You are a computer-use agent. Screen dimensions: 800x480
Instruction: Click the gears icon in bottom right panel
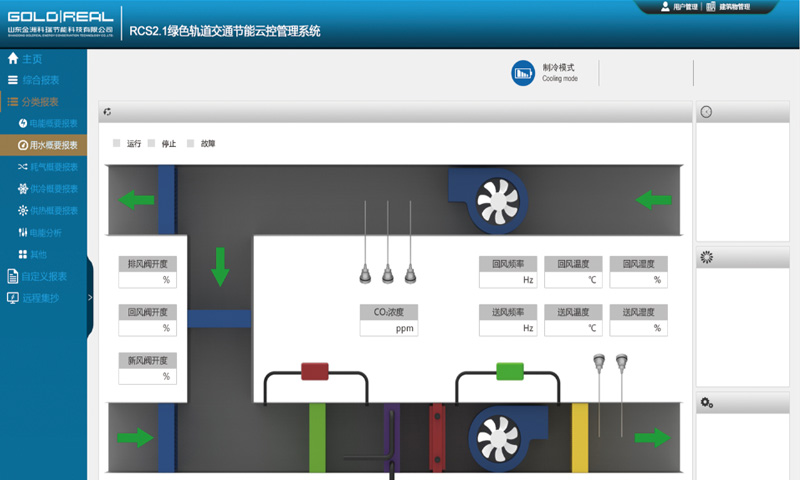pyautogui.click(x=706, y=402)
